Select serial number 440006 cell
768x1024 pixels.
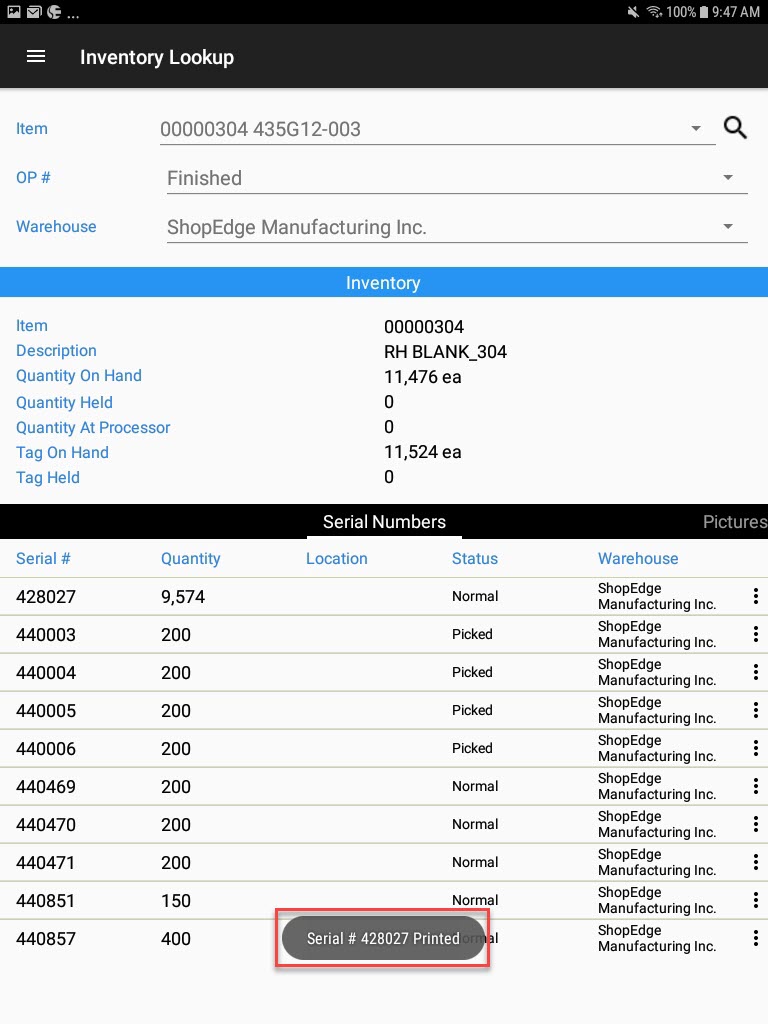click(46, 748)
